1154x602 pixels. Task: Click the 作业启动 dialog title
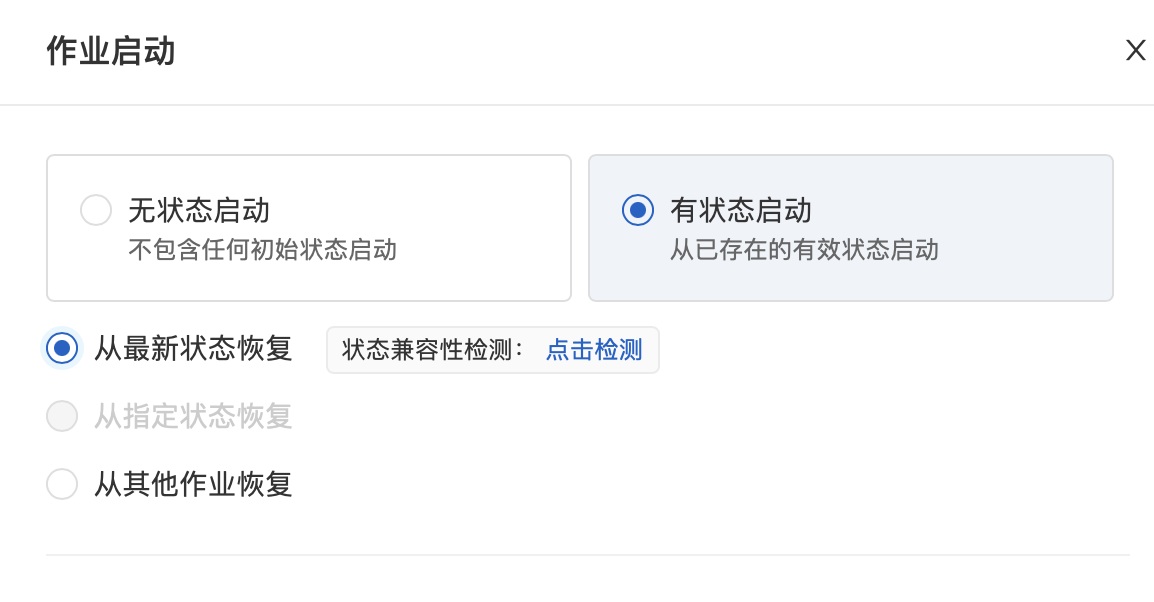pyautogui.click(x=111, y=51)
